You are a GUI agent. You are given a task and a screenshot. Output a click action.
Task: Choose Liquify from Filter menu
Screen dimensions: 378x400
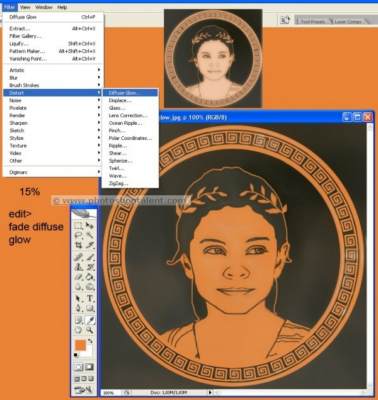click(53, 44)
